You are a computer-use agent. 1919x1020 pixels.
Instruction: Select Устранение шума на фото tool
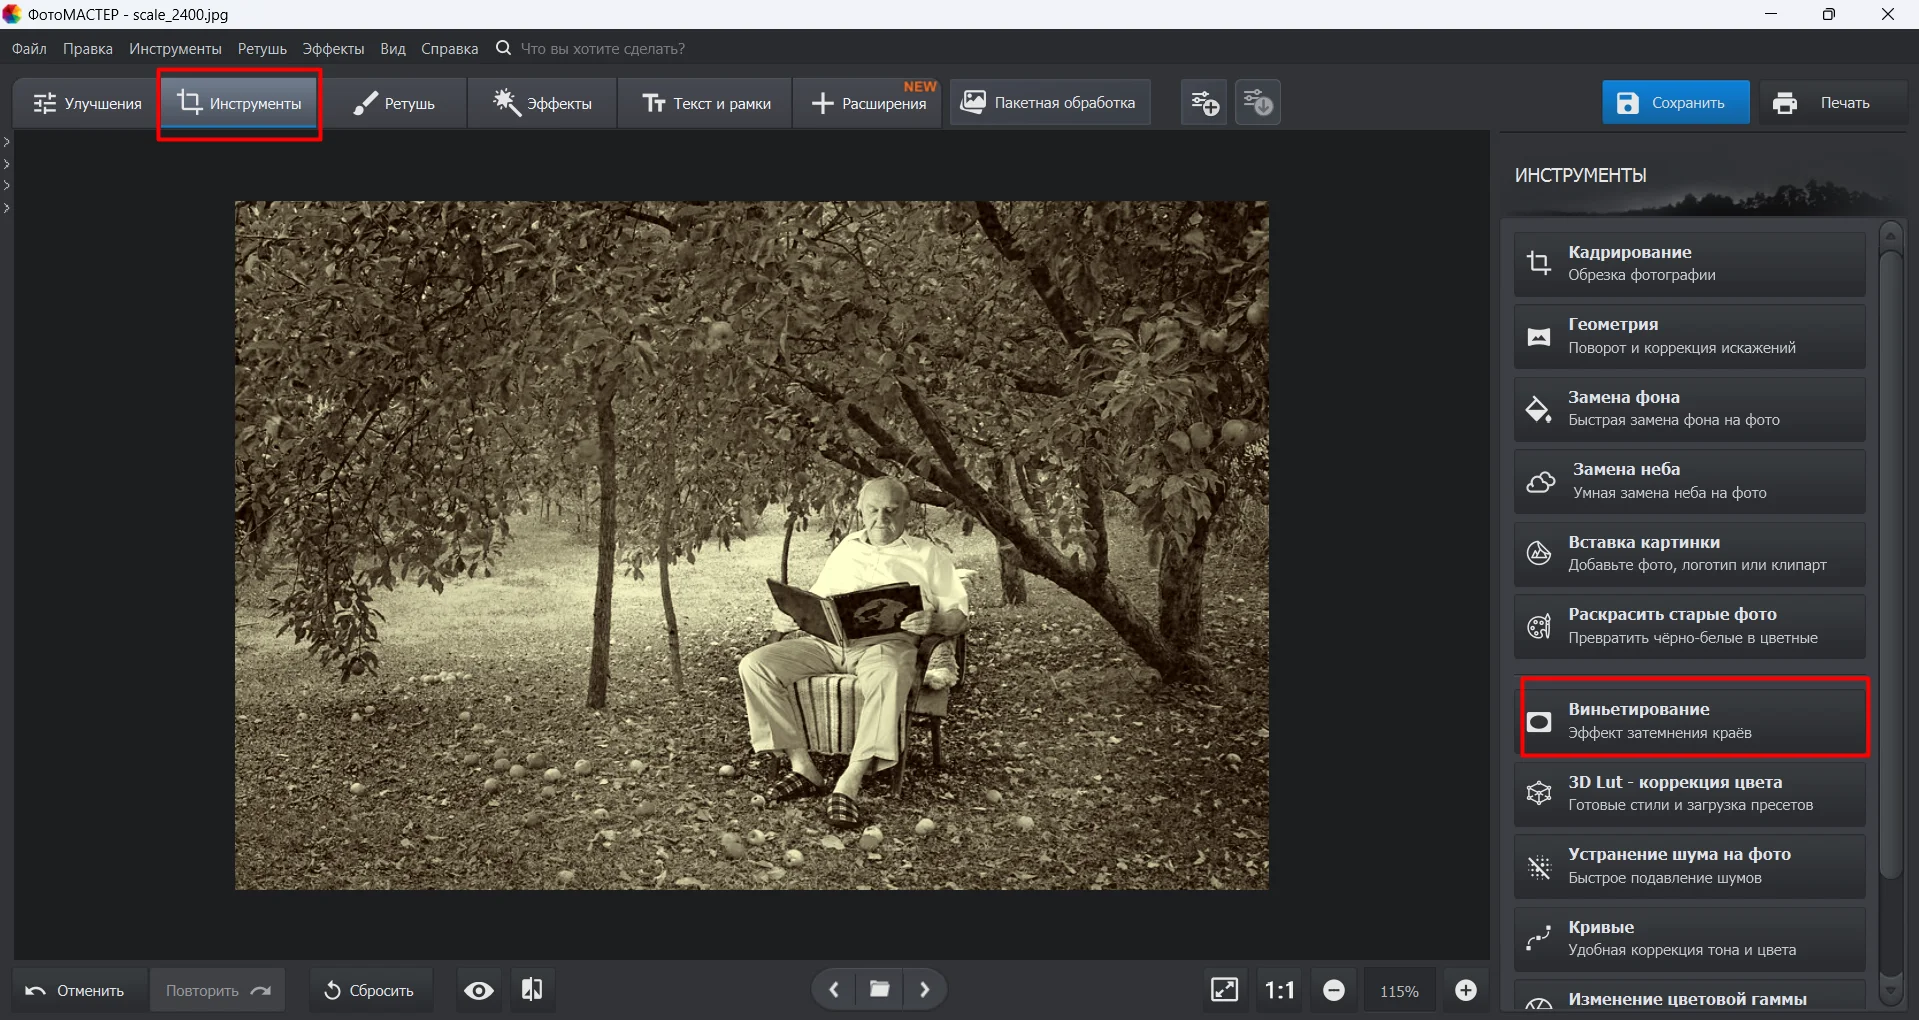click(x=1689, y=866)
